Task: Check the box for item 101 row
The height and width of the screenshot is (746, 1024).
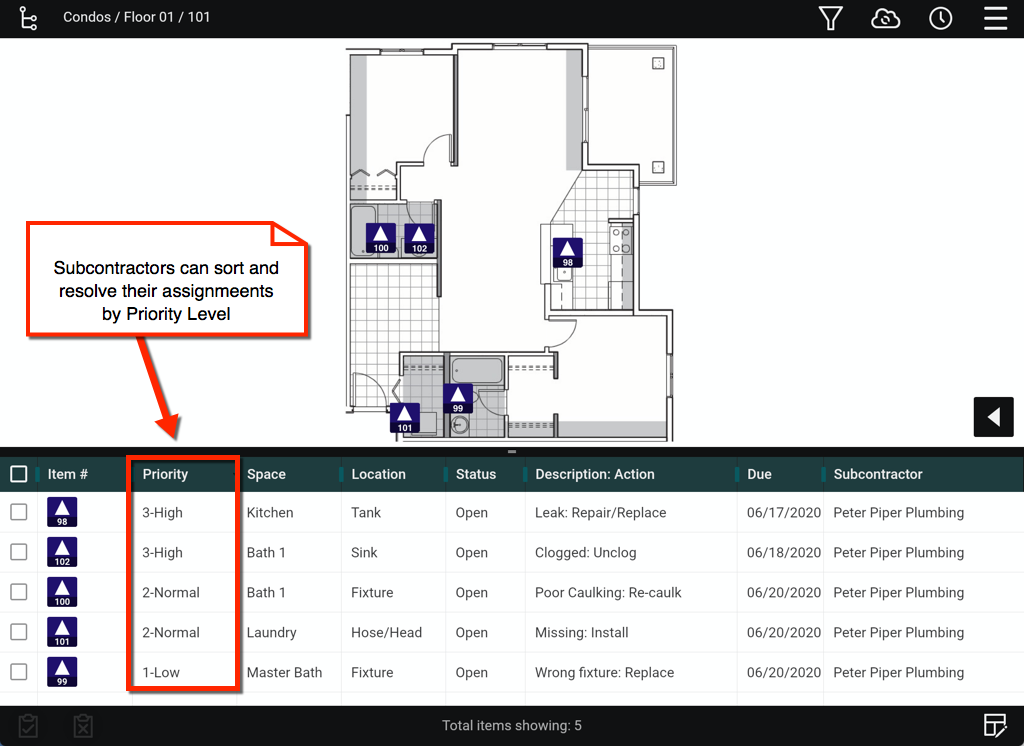Action: pos(19,632)
